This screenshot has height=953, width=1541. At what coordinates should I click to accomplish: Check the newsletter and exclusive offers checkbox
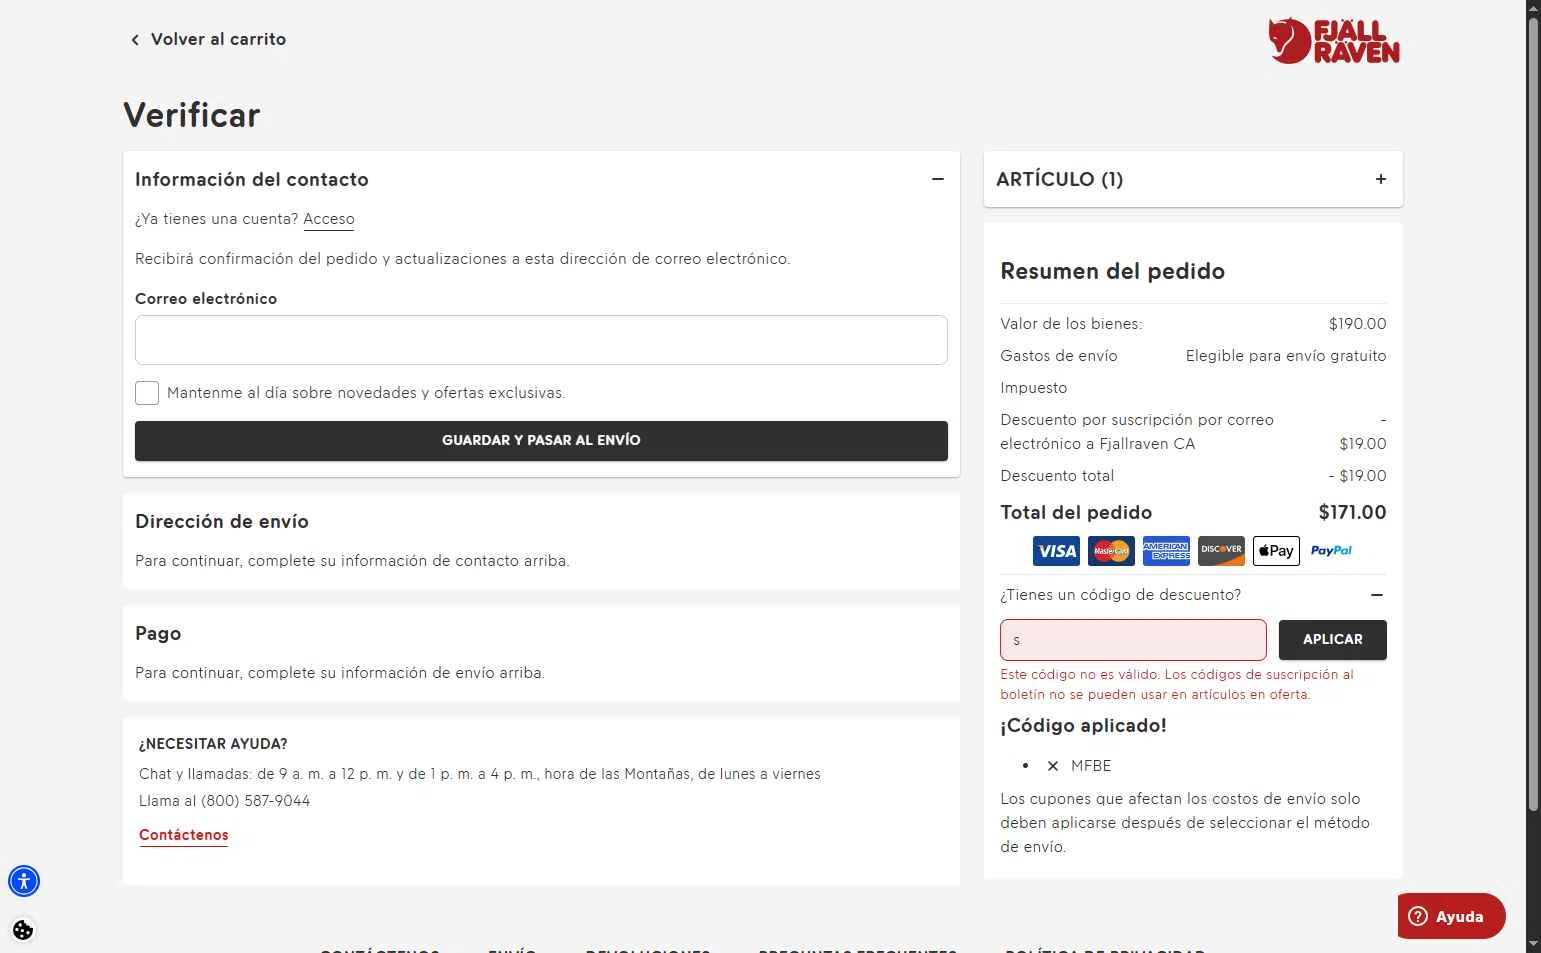147,393
